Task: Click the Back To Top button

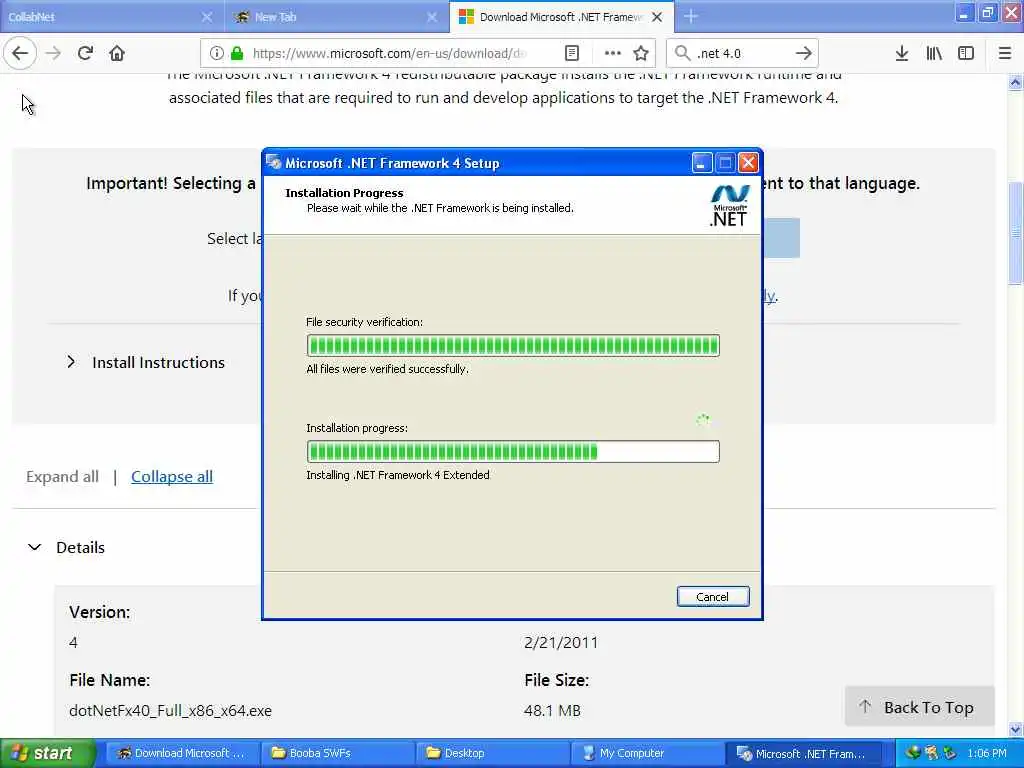Action: (x=919, y=707)
